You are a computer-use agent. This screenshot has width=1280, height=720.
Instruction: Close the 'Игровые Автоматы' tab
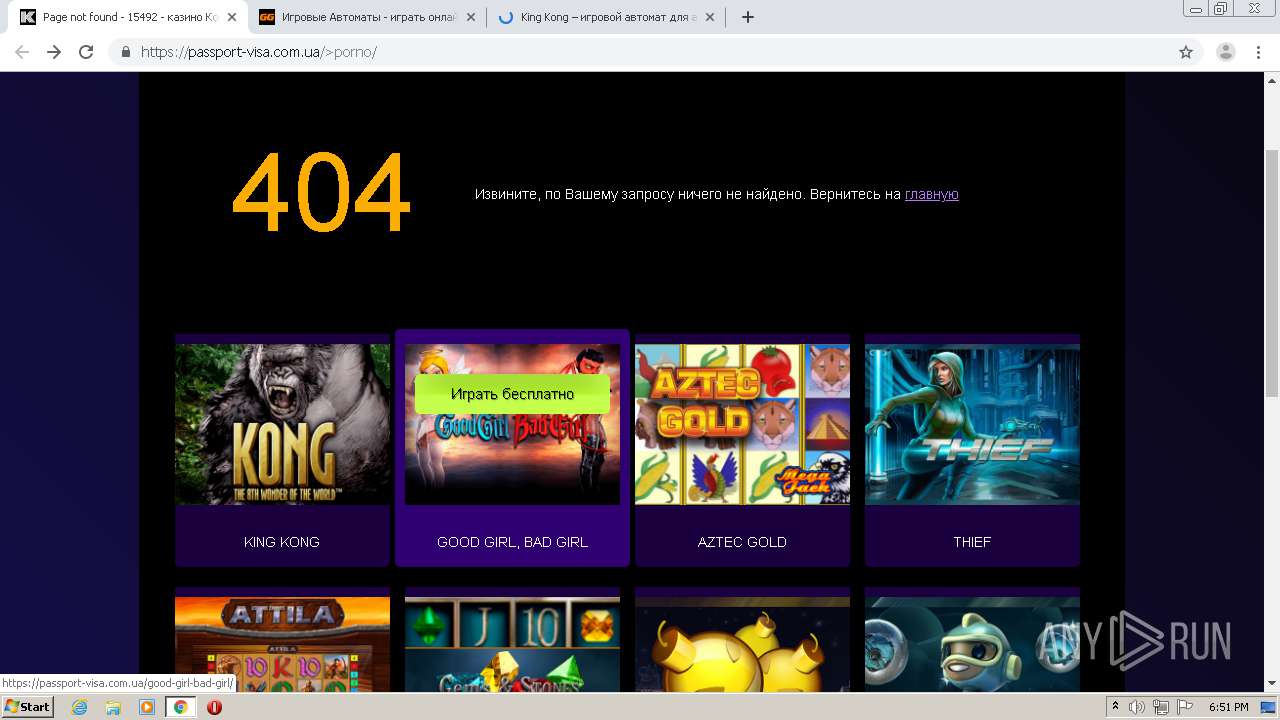click(472, 17)
